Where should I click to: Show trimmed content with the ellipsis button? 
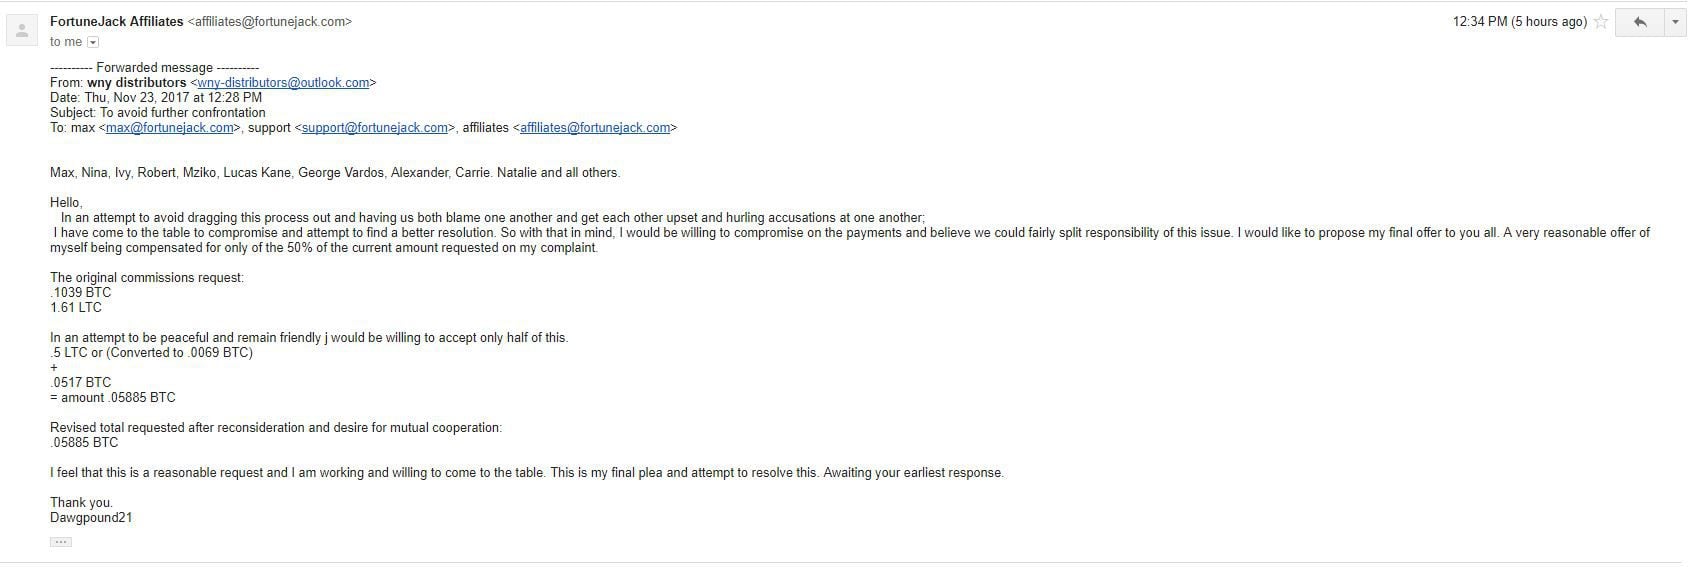pos(61,542)
